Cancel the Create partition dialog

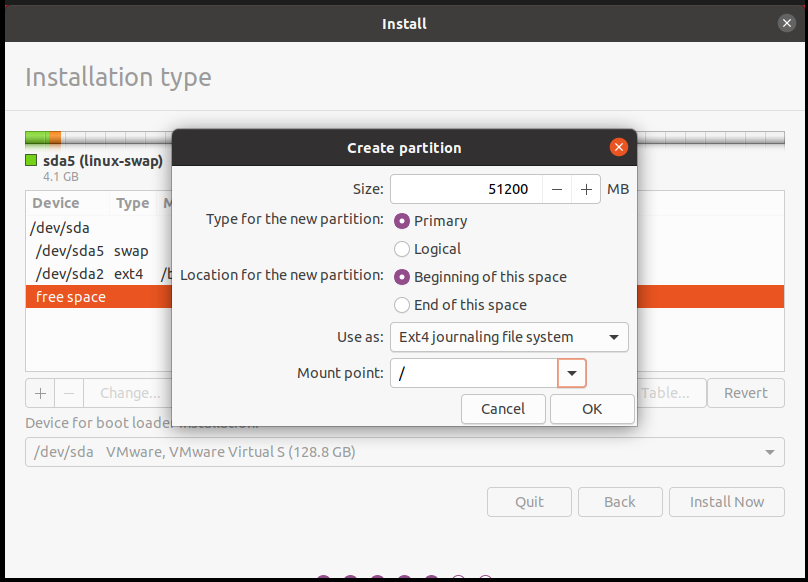[x=503, y=408]
